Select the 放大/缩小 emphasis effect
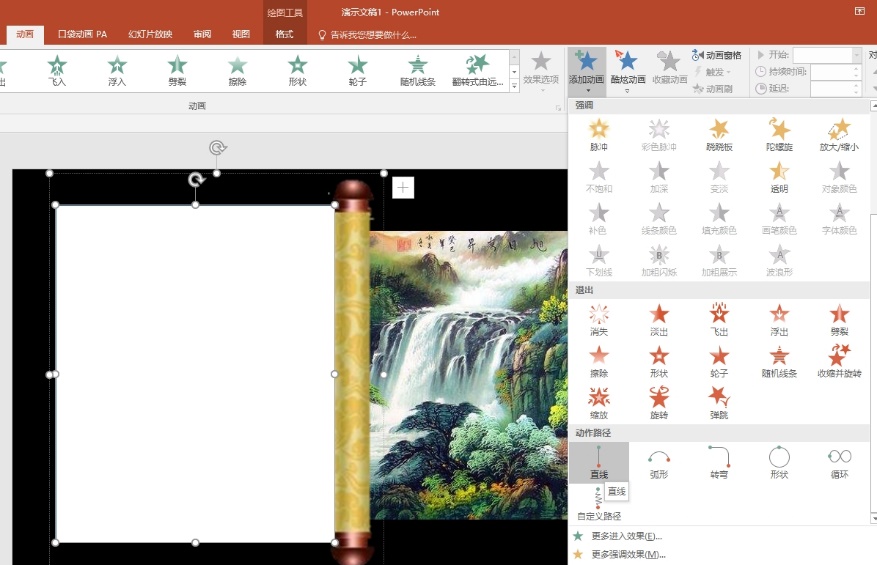Image resolution: width=877 pixels, height=565 pixels. 839,135
